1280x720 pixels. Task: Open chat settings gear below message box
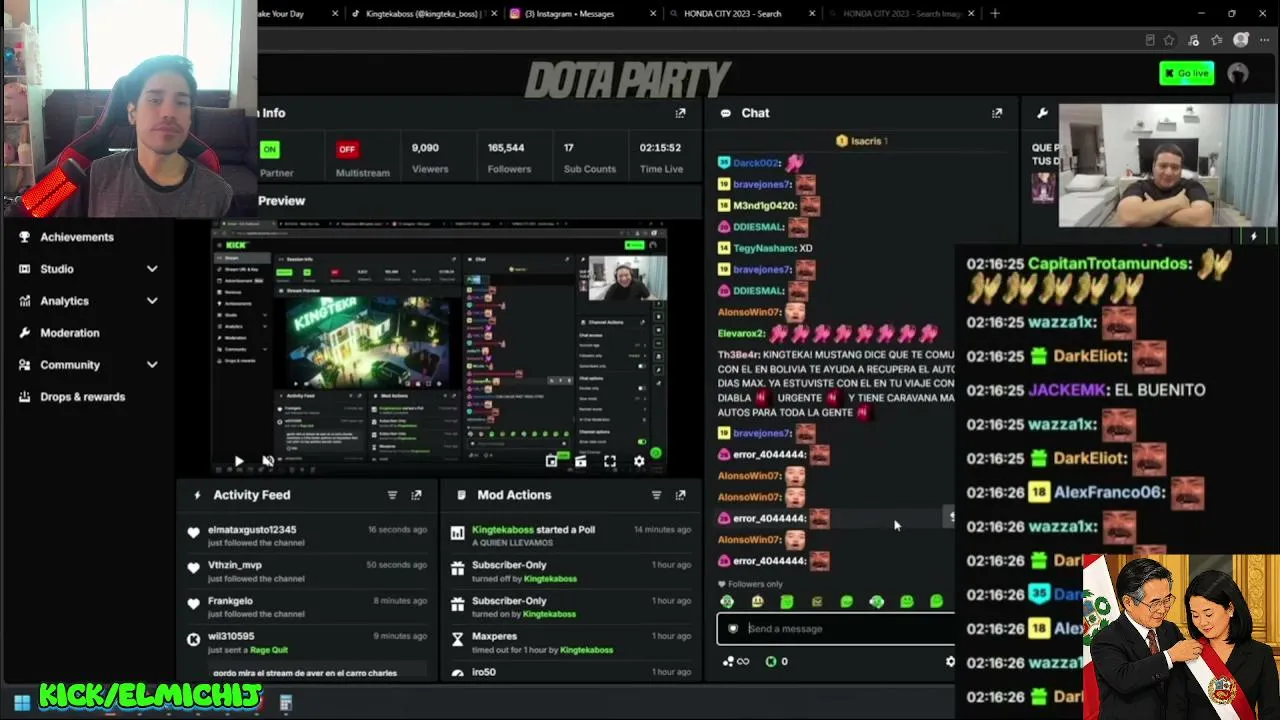pyautogui.click(x=949, y=661)
